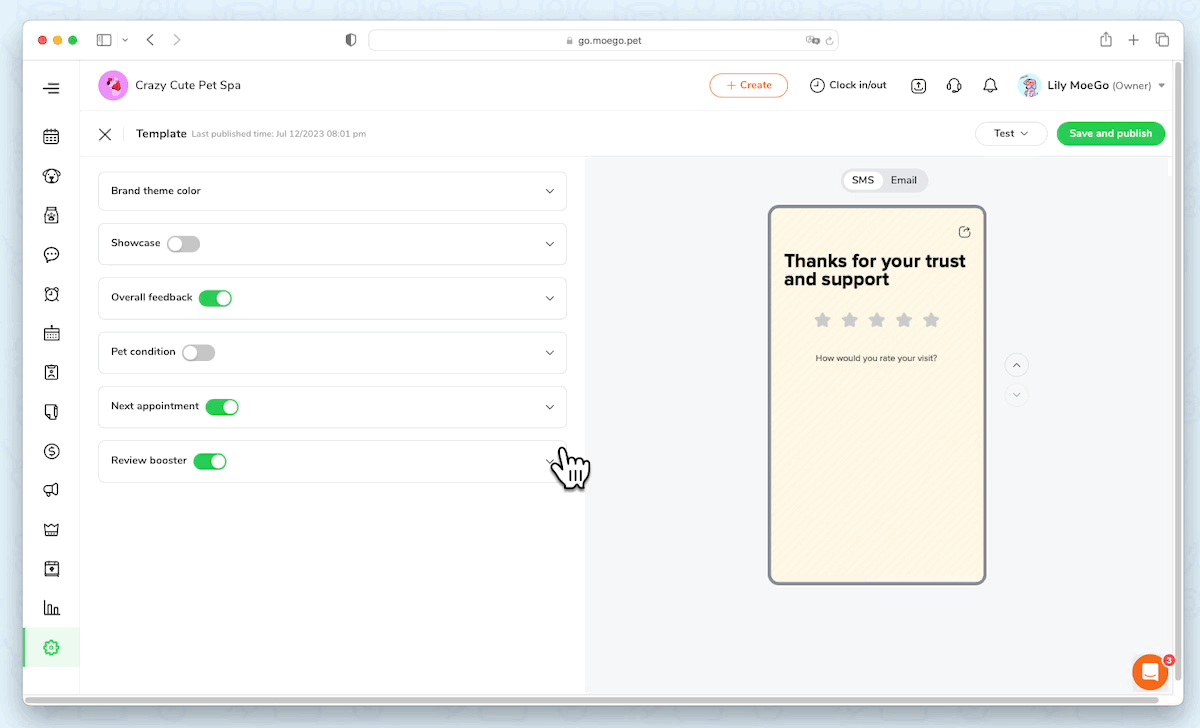Open the user account dropdown arrow
This screenshot has width=1200, height=728.
tap(1161, 86)
